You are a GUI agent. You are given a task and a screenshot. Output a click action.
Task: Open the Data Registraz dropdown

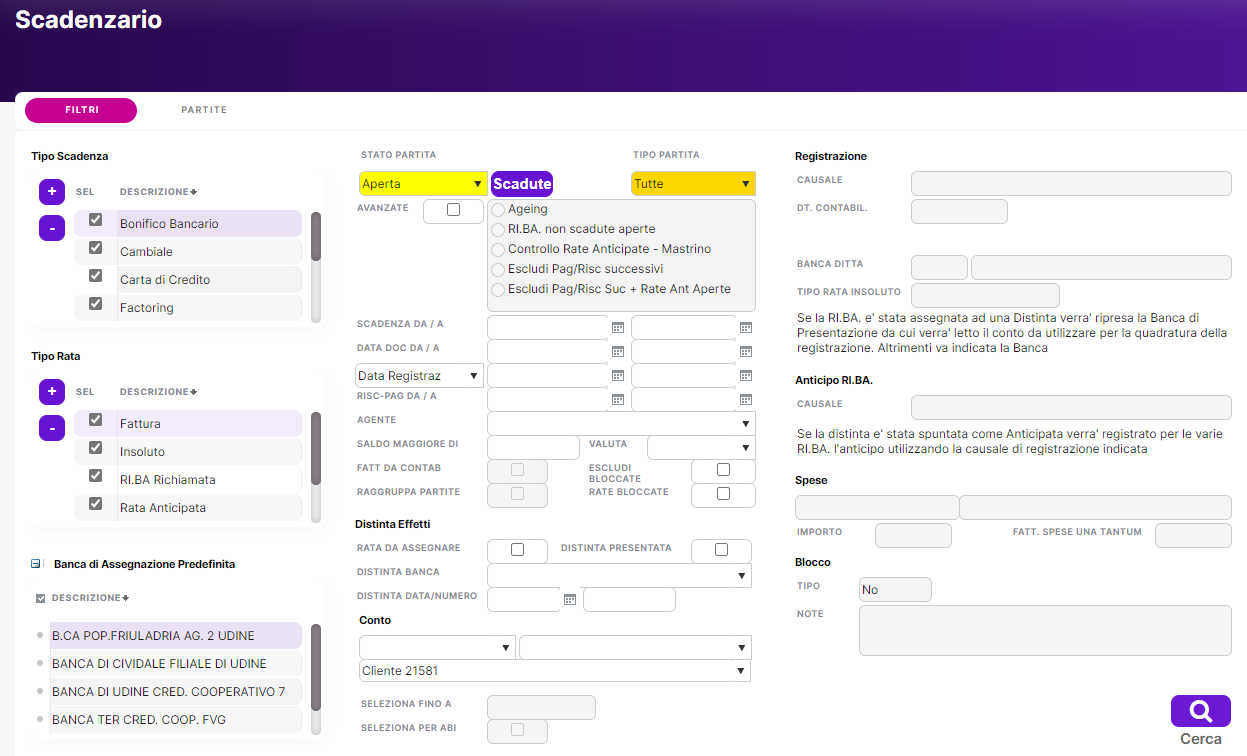click(419, 376)
